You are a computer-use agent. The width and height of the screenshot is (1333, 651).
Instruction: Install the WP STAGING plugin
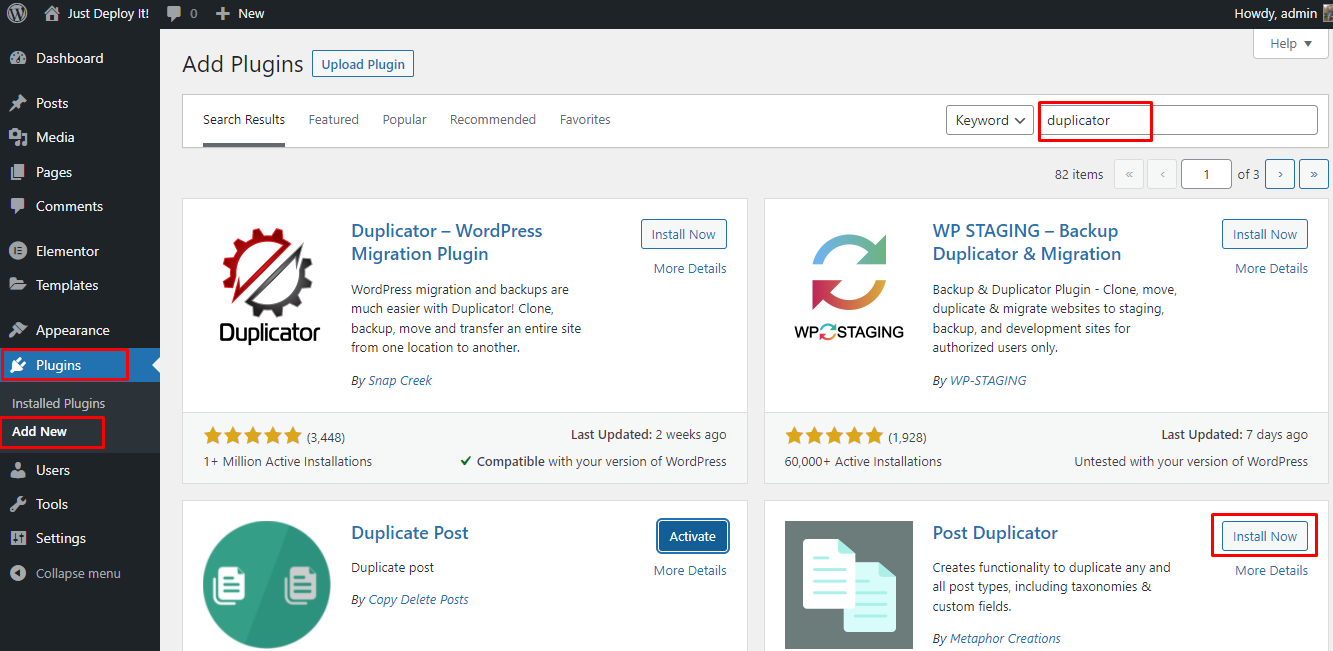pos(1265,234)
